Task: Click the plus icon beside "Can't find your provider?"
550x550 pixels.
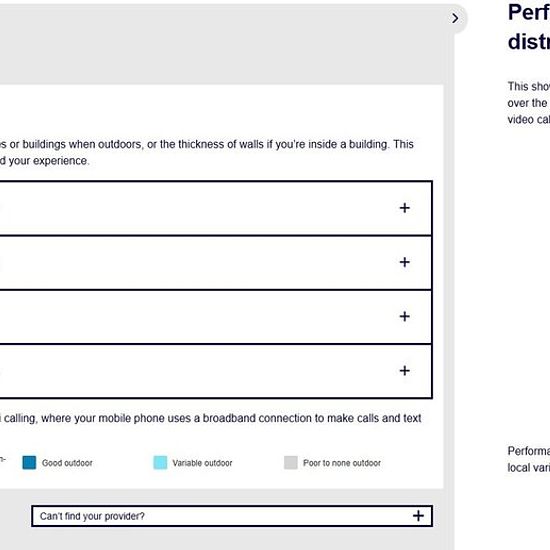Action: [418, 516]
